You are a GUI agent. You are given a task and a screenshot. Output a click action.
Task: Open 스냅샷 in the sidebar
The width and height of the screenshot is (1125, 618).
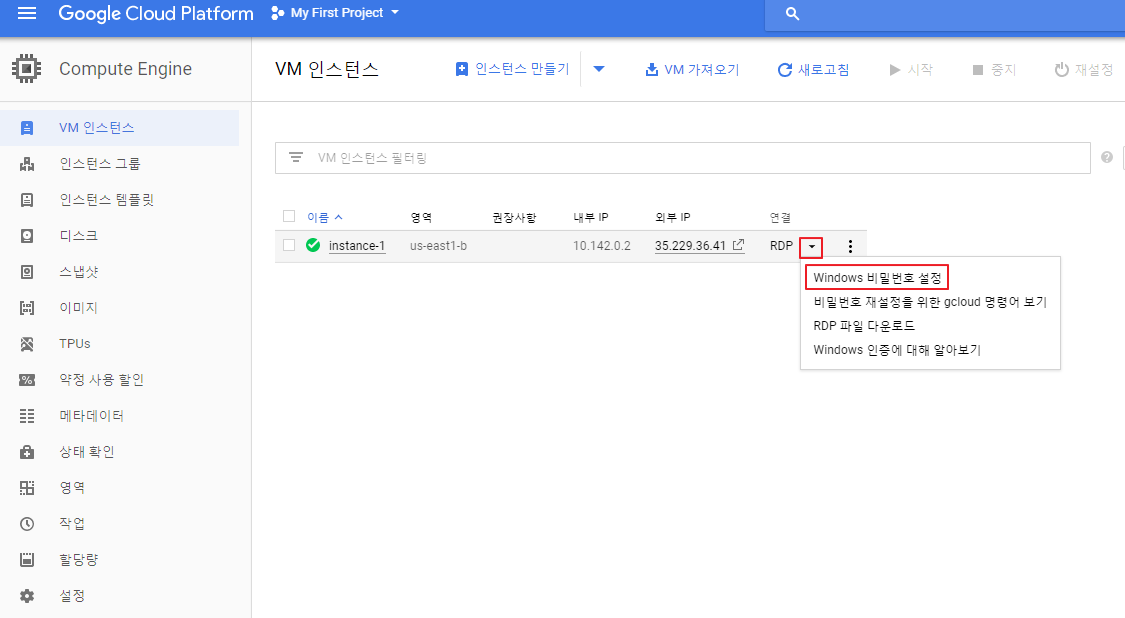pyautogui.click(x=78, y=271)
